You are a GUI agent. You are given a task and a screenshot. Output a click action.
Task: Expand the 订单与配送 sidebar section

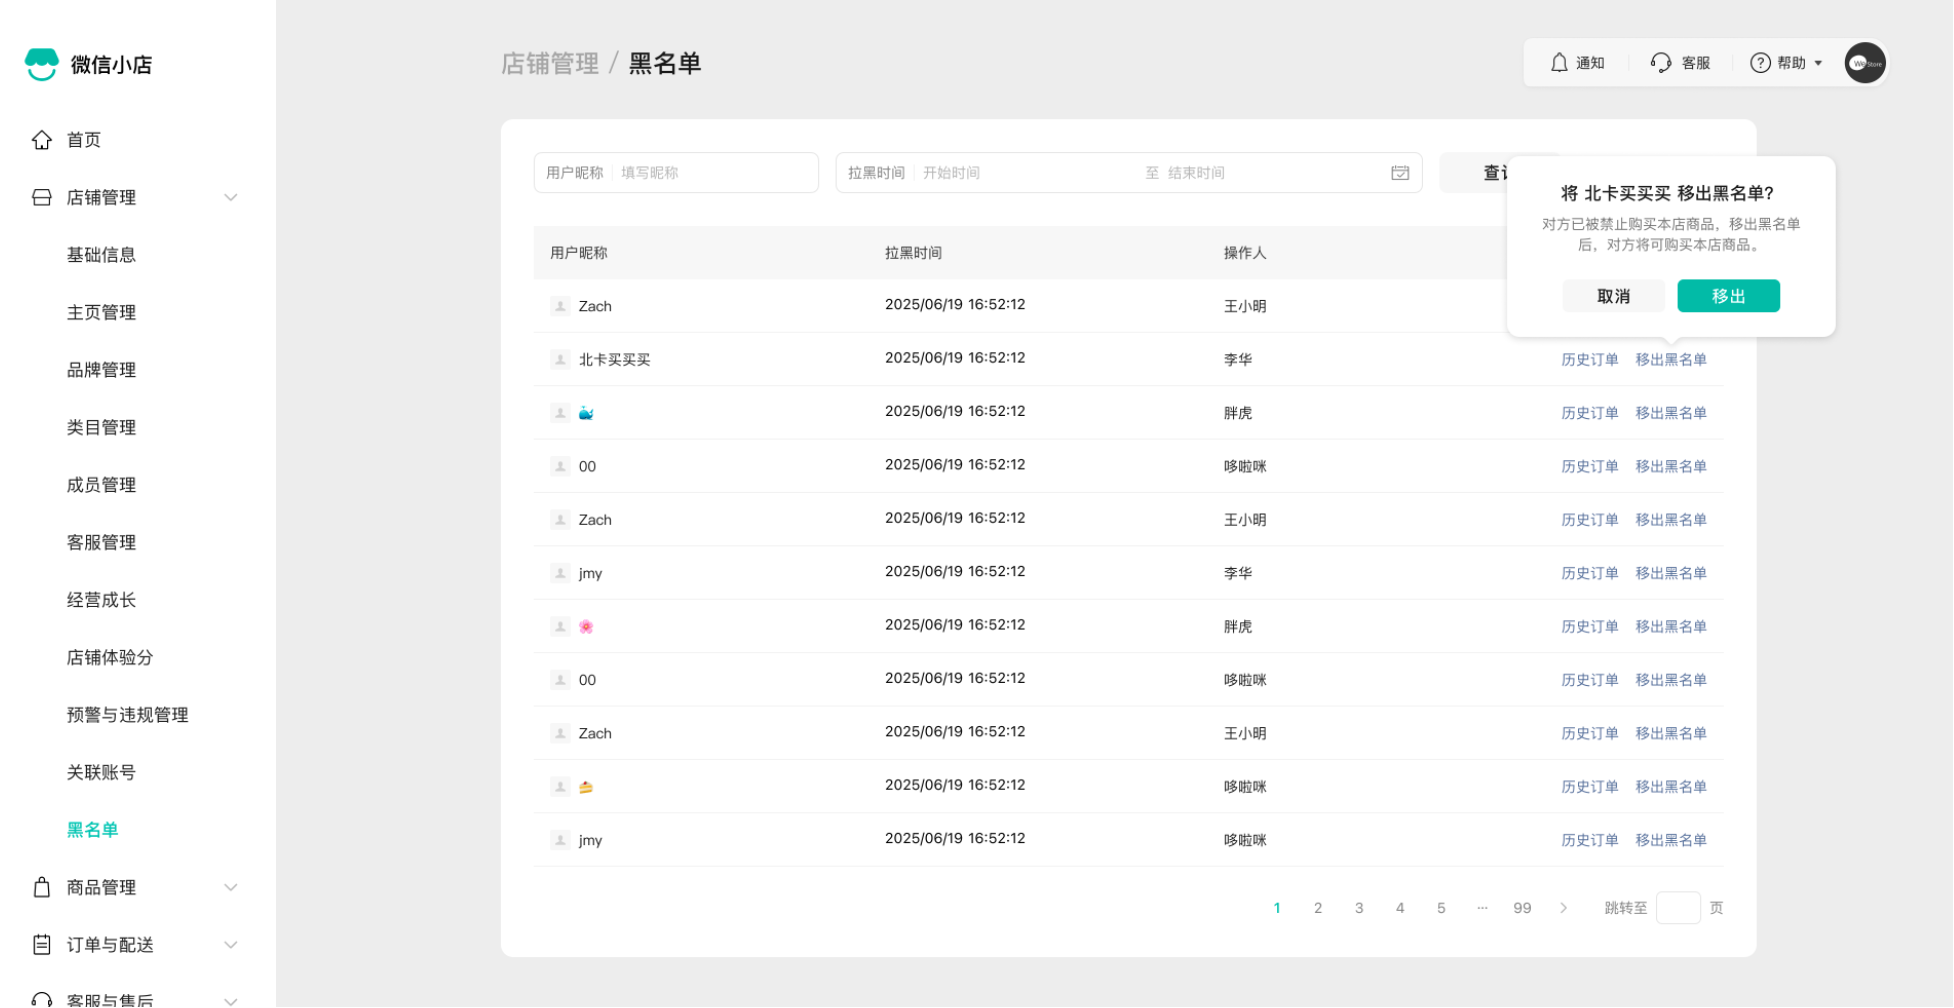click(x=231, y=945)
